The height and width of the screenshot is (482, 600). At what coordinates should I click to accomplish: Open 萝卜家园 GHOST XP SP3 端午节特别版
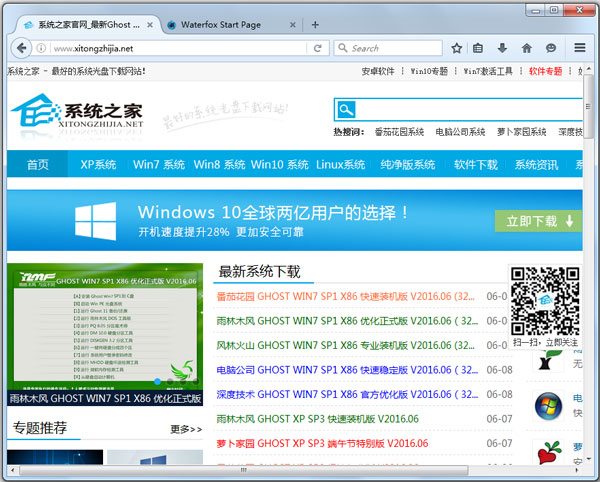[322, 443]
